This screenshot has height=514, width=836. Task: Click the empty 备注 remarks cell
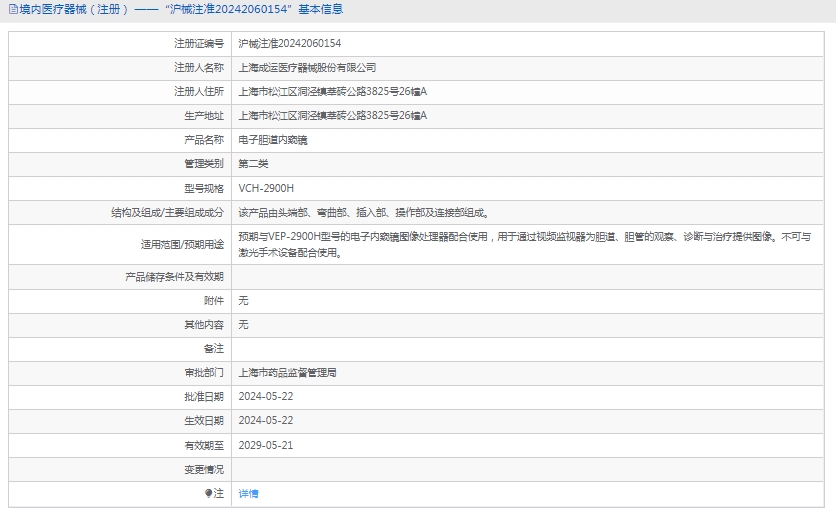(530, 348)
